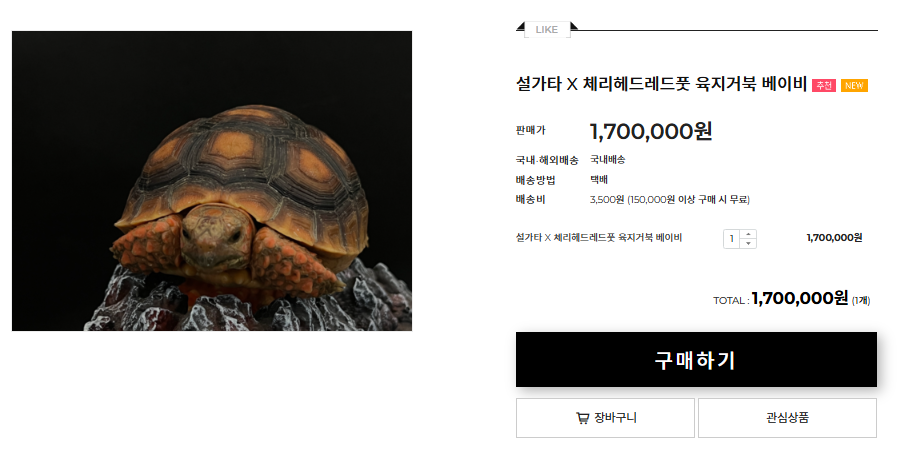Viewport: 903px width, 456px height.
Task: Click the item subtotal beside quantity
Action: pyautogui.click(x=834, y=237)
